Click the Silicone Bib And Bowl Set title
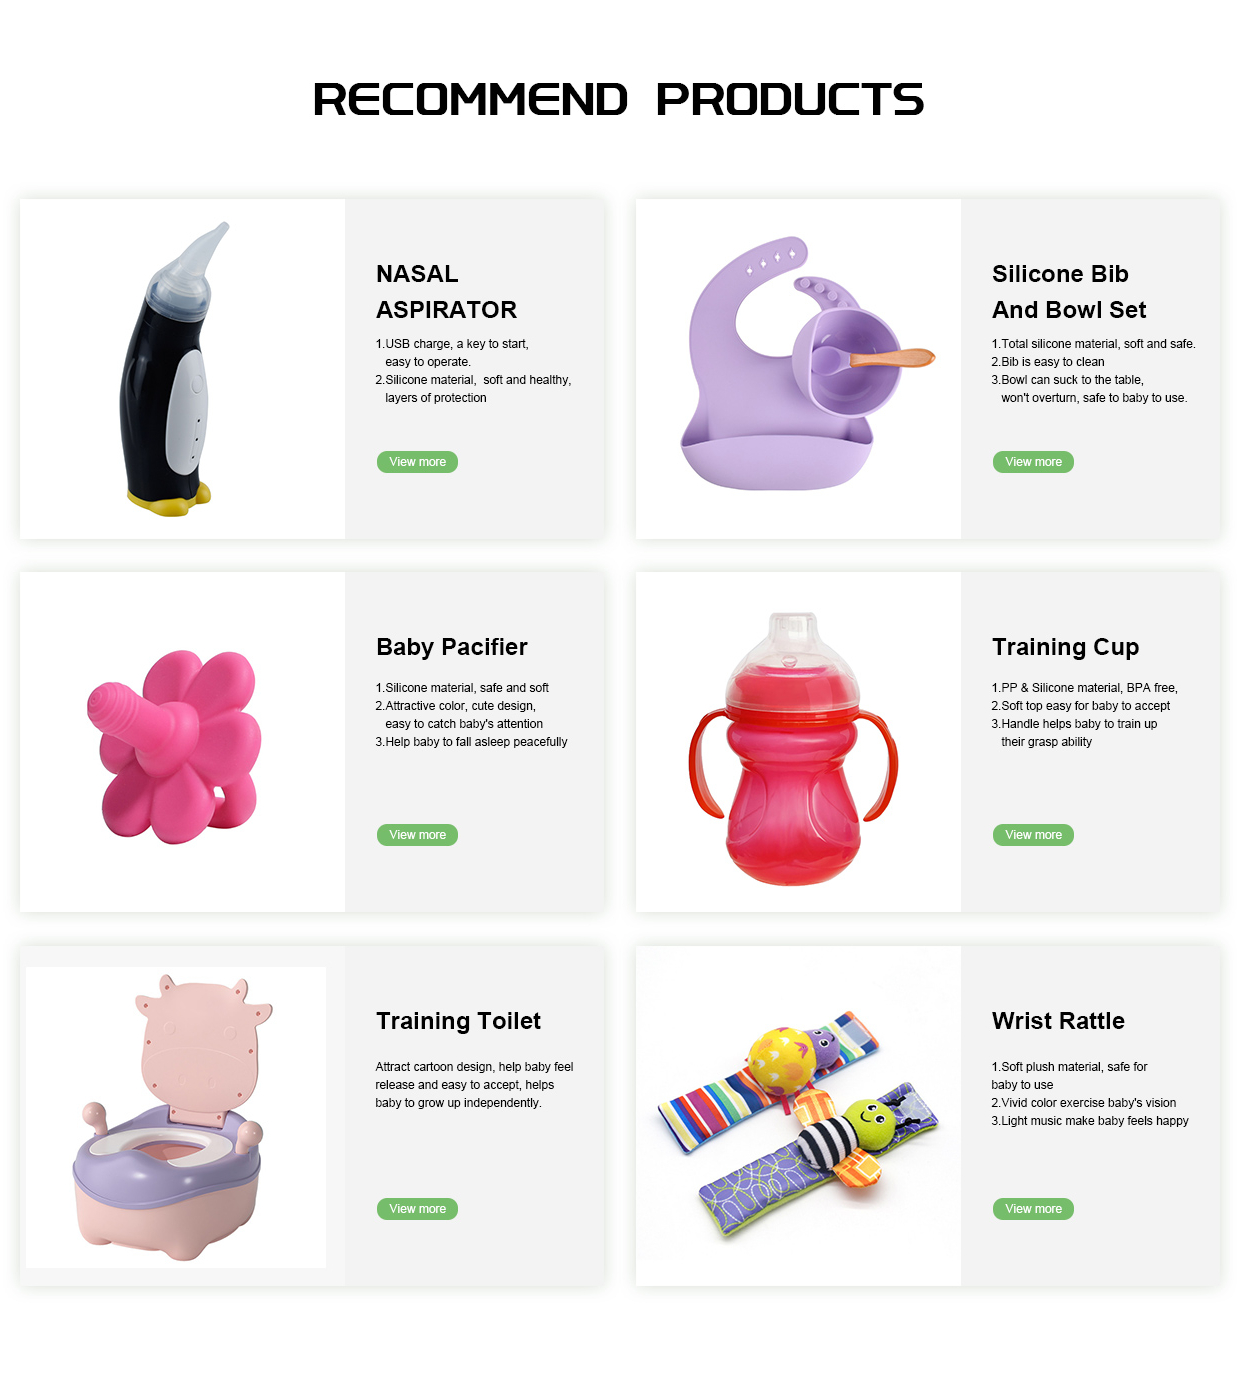Image resolution: width=1241 pixels, height=1378 pixels. pos(1069,292)
